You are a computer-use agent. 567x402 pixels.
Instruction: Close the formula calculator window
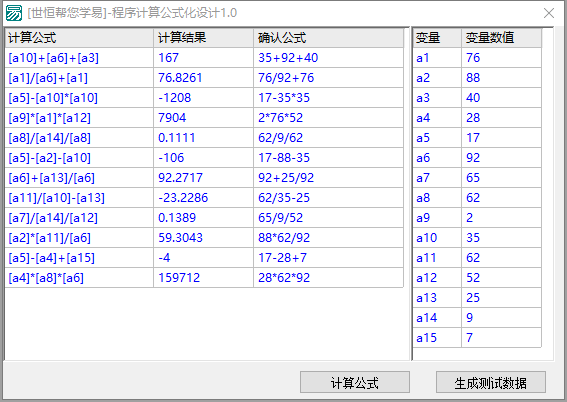point(549,13)
